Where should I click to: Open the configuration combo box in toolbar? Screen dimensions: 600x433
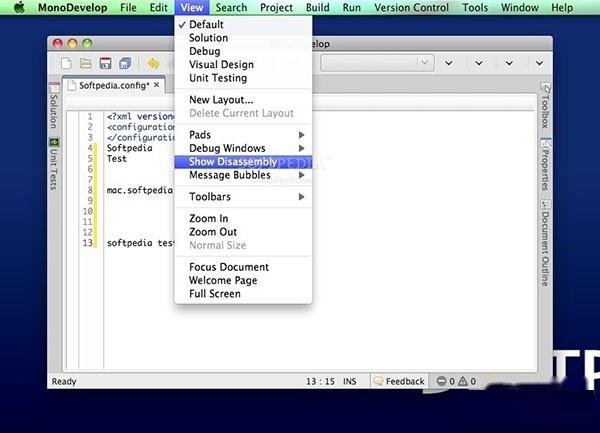(x=377, y=63)
